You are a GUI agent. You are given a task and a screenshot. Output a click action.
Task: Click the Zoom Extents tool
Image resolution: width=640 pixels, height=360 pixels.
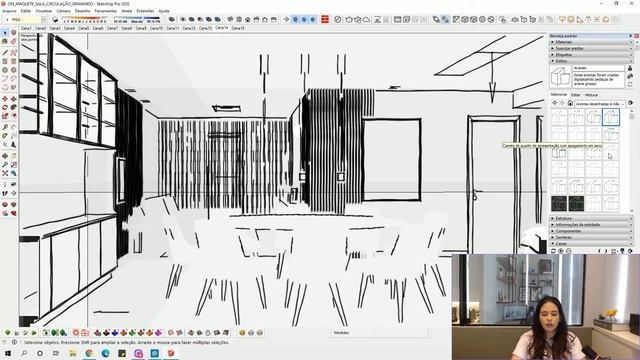tap(5, 173)
